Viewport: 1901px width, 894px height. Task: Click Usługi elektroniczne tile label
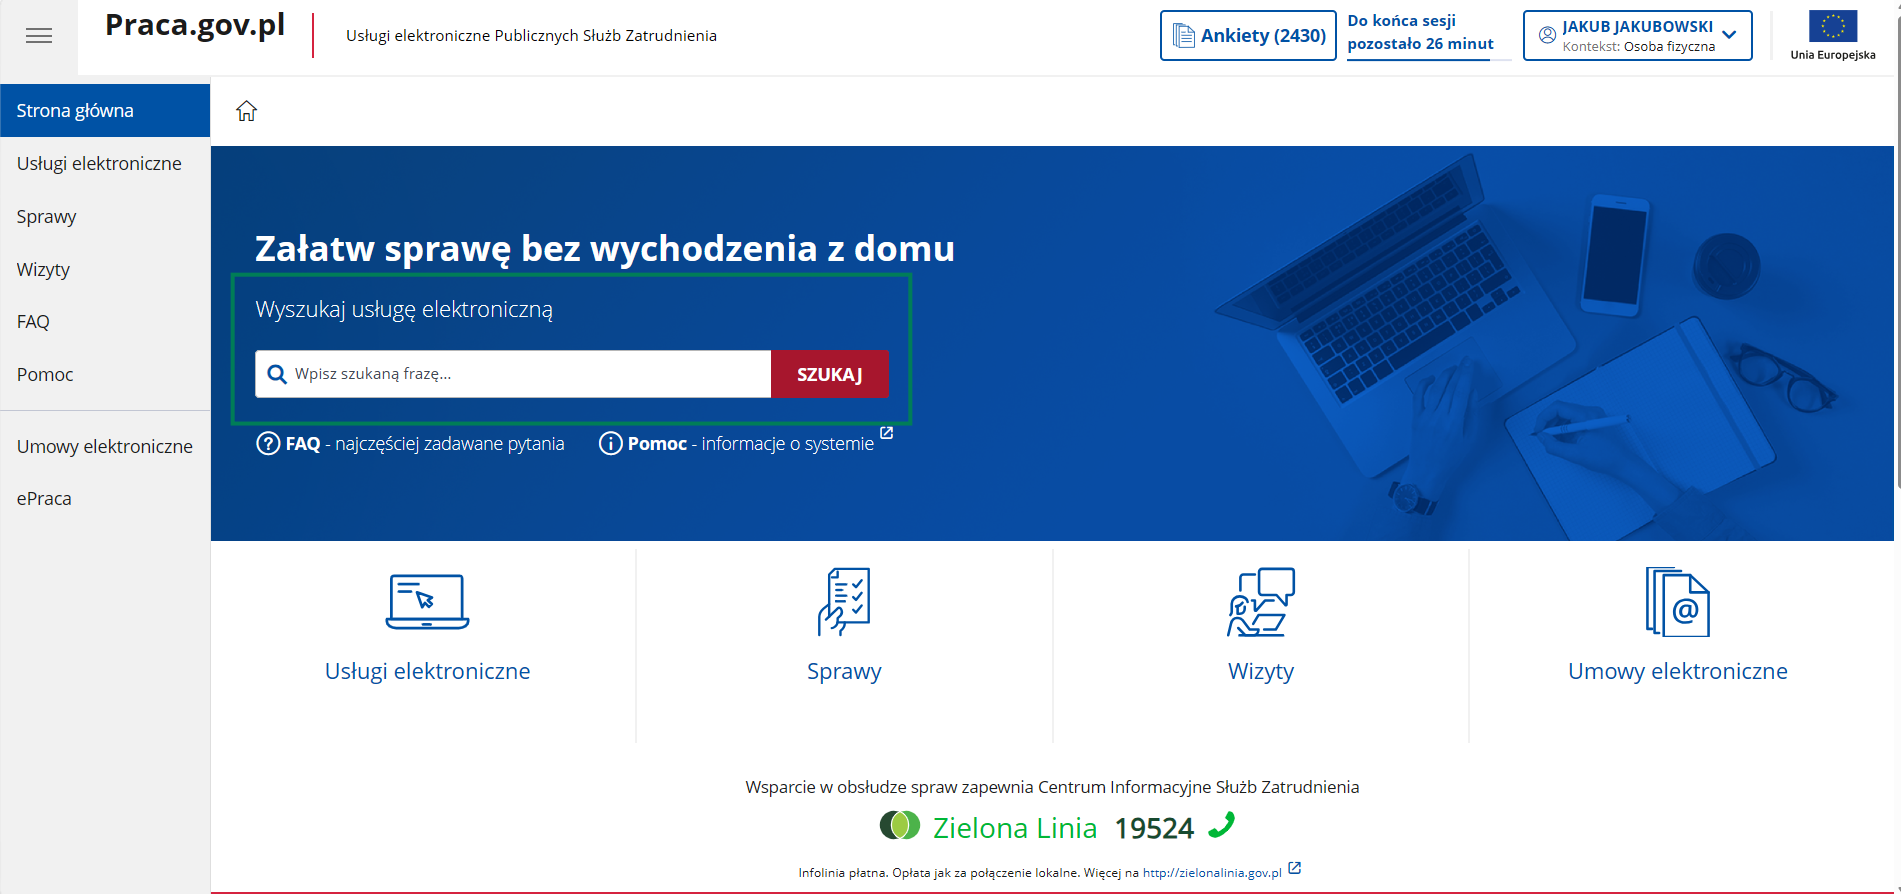coord(428,671)
